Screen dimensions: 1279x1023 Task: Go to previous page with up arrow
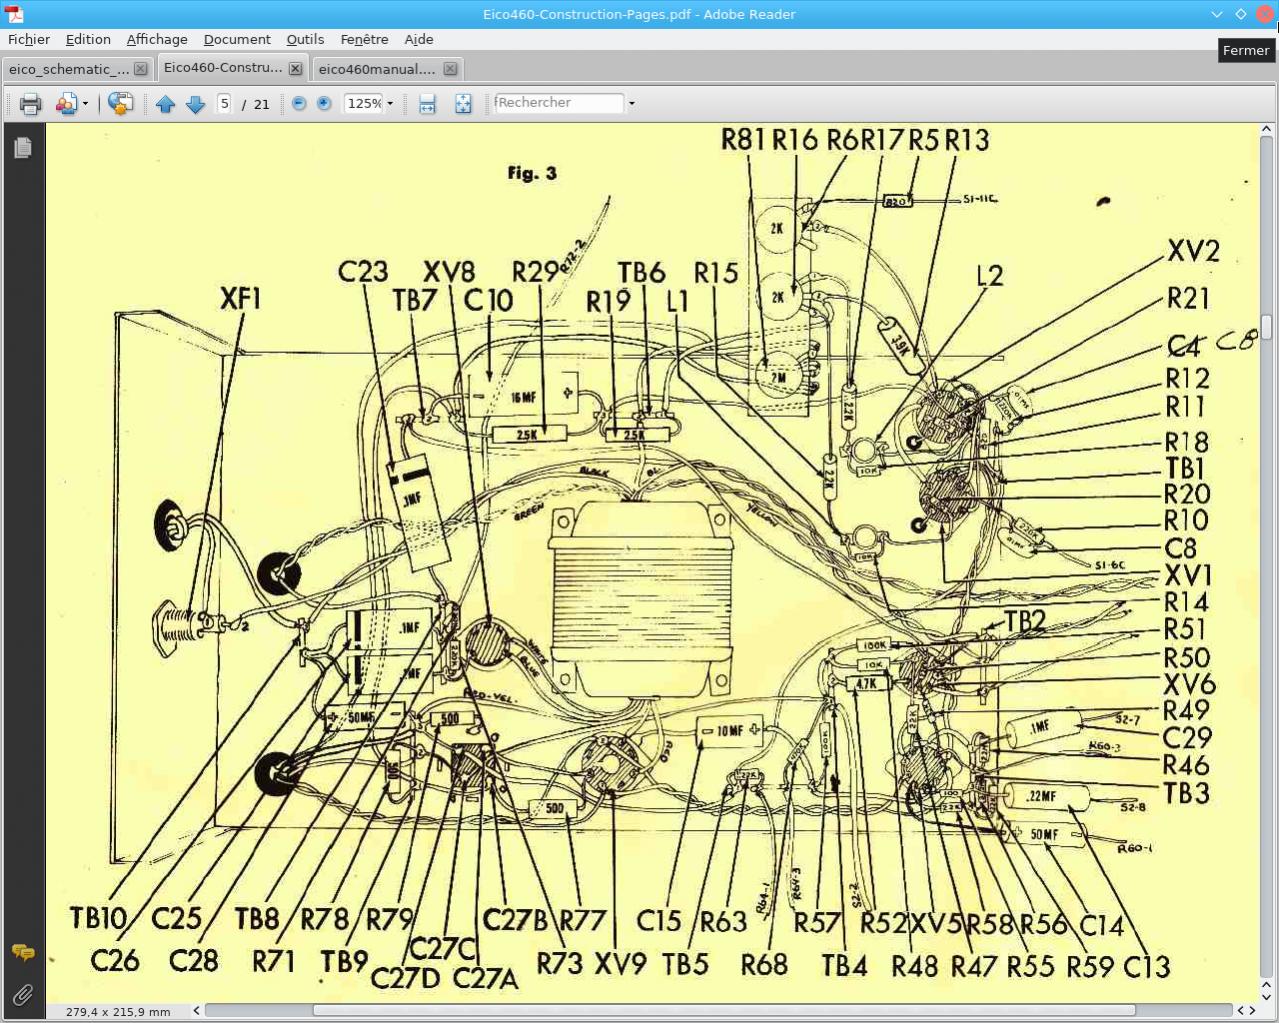(166, 103)
